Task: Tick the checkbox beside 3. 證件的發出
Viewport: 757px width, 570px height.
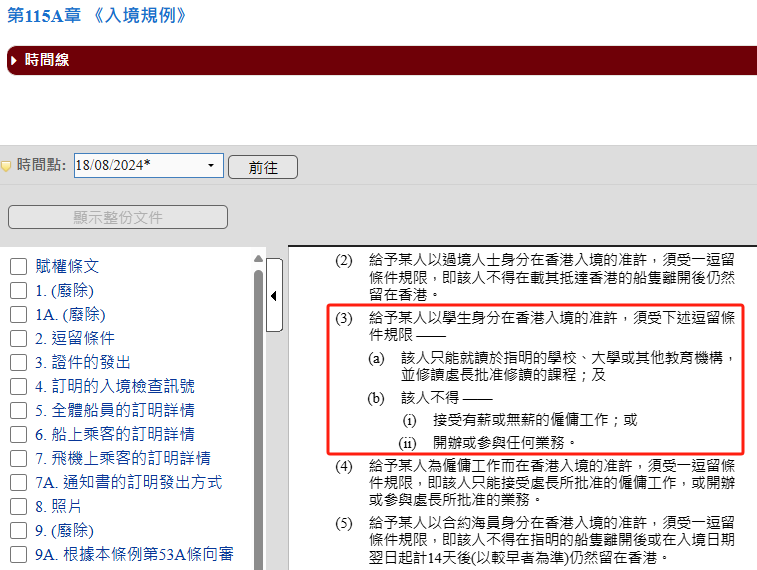Action: pyautogui.click(x=18, y=362)
